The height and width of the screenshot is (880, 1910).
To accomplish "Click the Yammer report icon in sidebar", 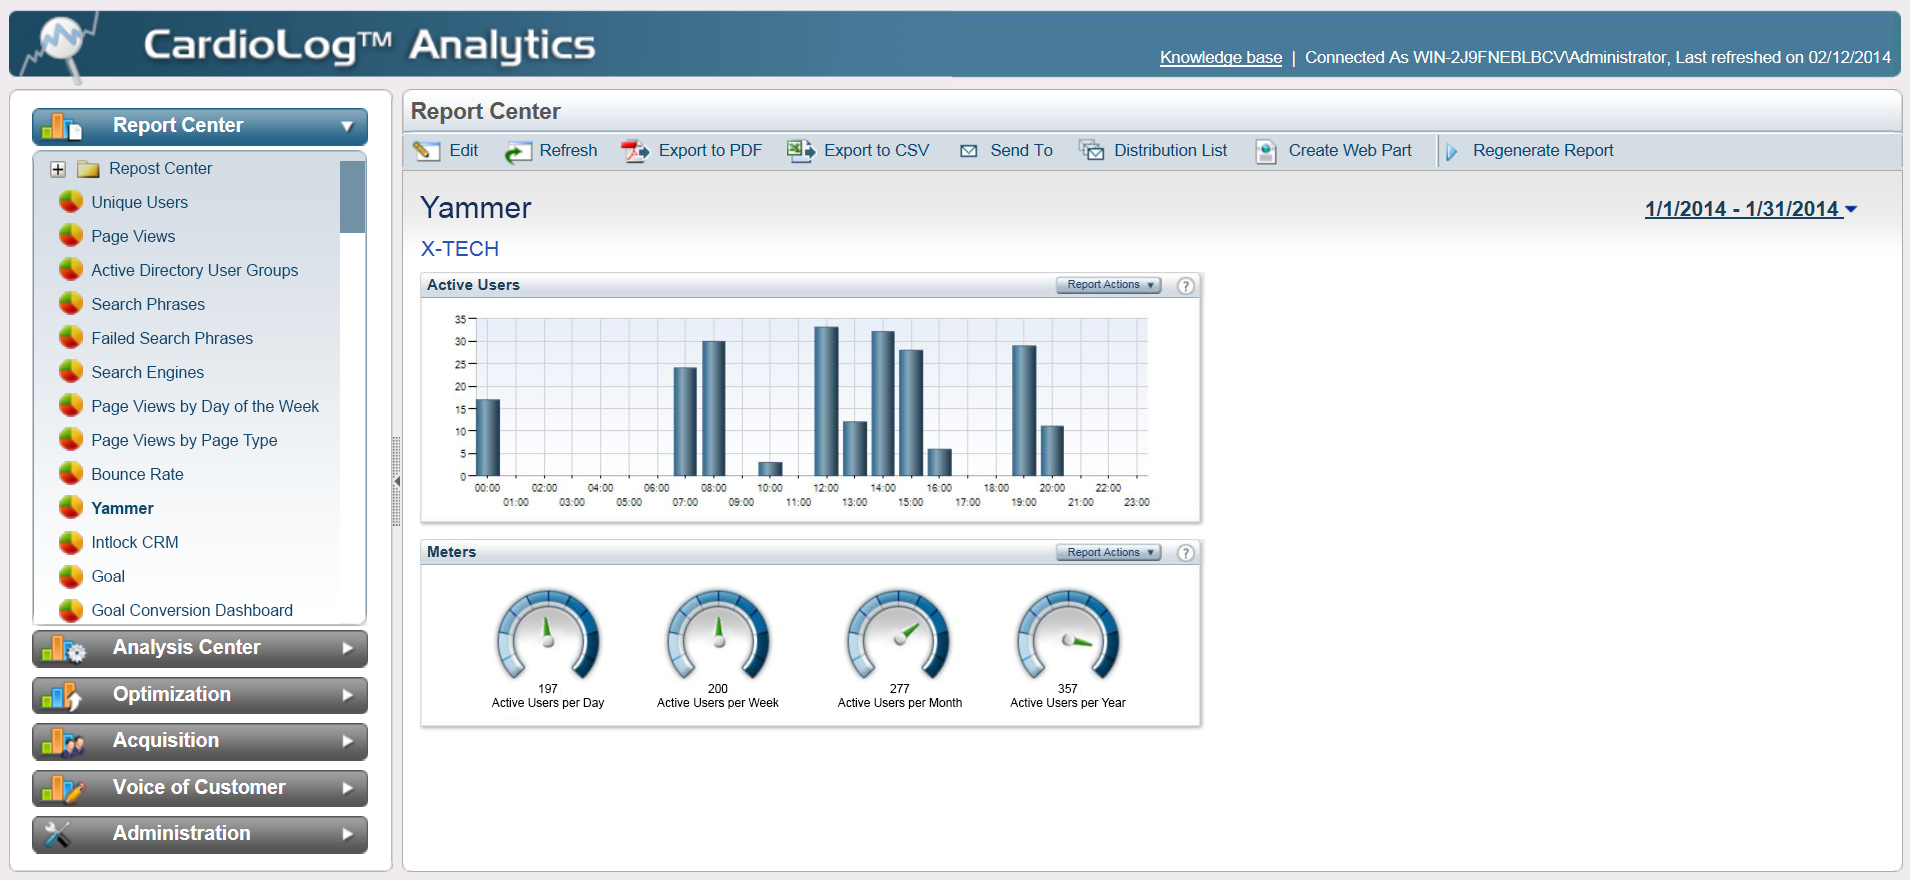I will click(71, 508).
